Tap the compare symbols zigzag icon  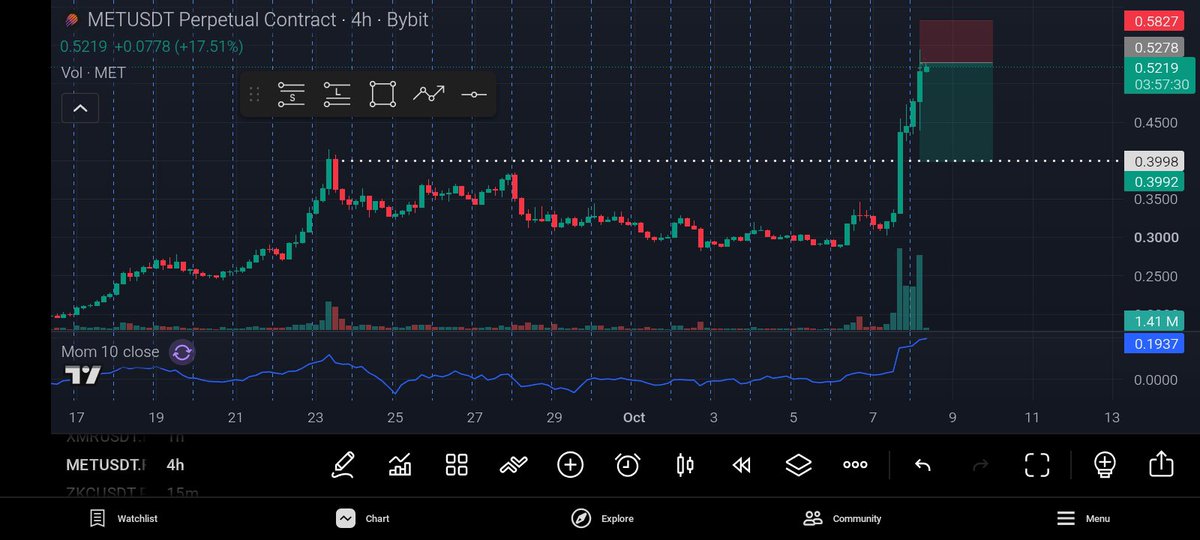[514, 464]
